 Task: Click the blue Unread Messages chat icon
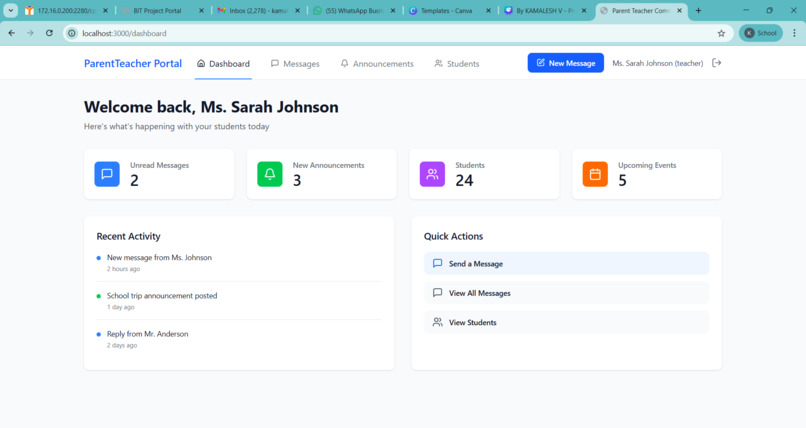click(107, 174)
